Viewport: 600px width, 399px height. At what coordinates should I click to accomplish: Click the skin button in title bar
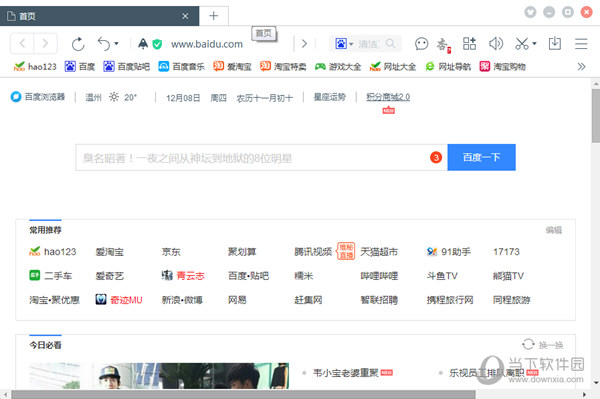[530, 12]
